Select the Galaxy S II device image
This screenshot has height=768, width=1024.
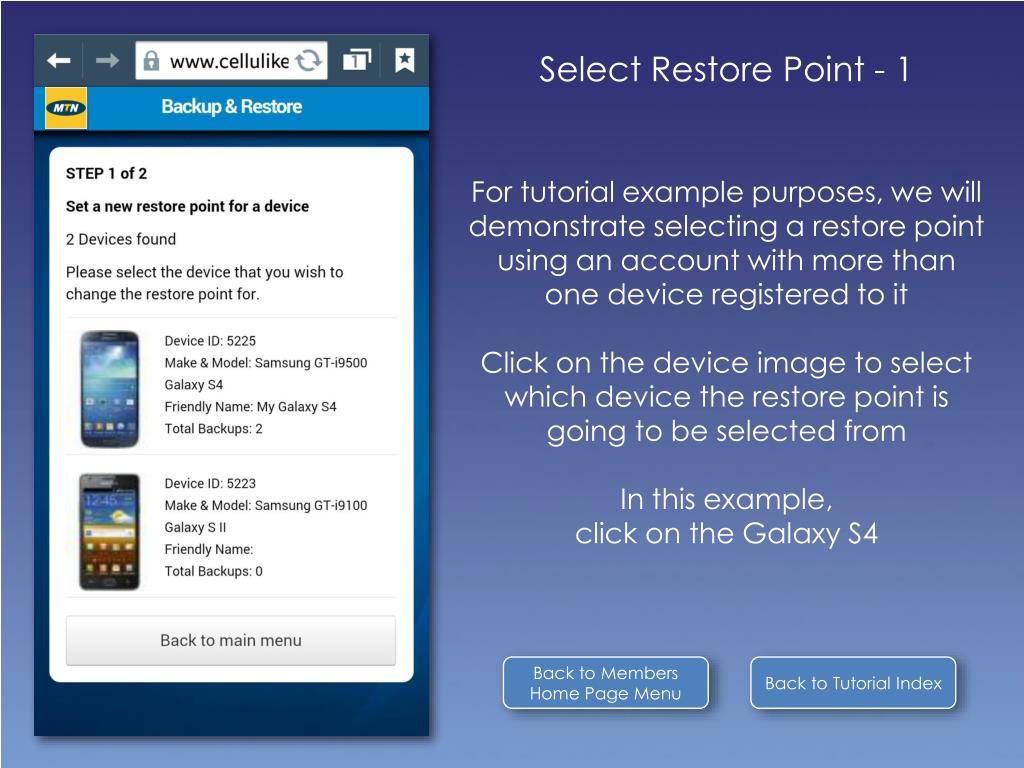109,532
